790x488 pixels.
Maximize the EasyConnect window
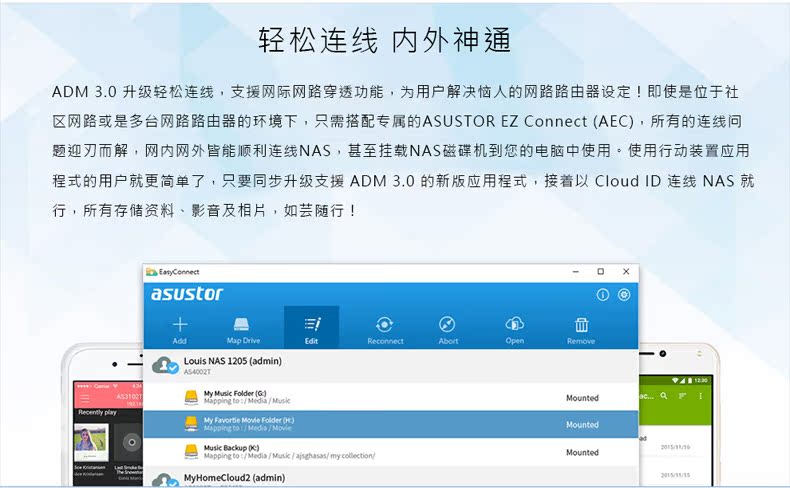point(601,271)
